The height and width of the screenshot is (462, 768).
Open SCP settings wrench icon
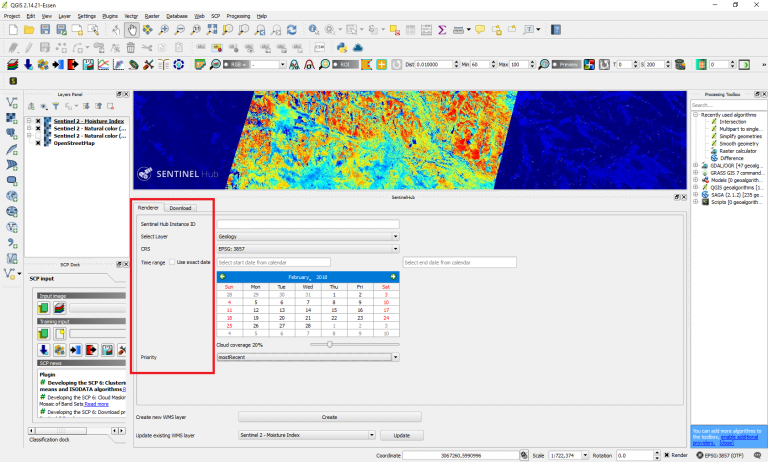click(x=148, y=65)
